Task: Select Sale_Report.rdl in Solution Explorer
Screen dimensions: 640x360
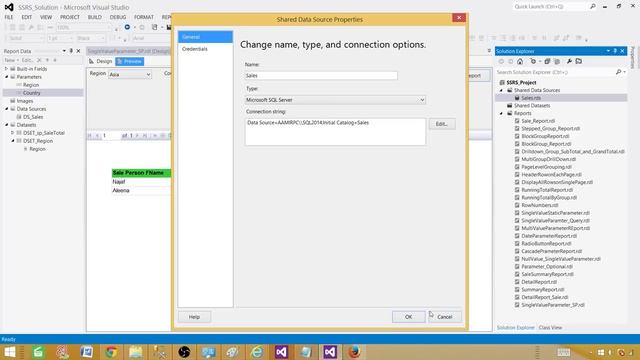Action: (538, 121)
